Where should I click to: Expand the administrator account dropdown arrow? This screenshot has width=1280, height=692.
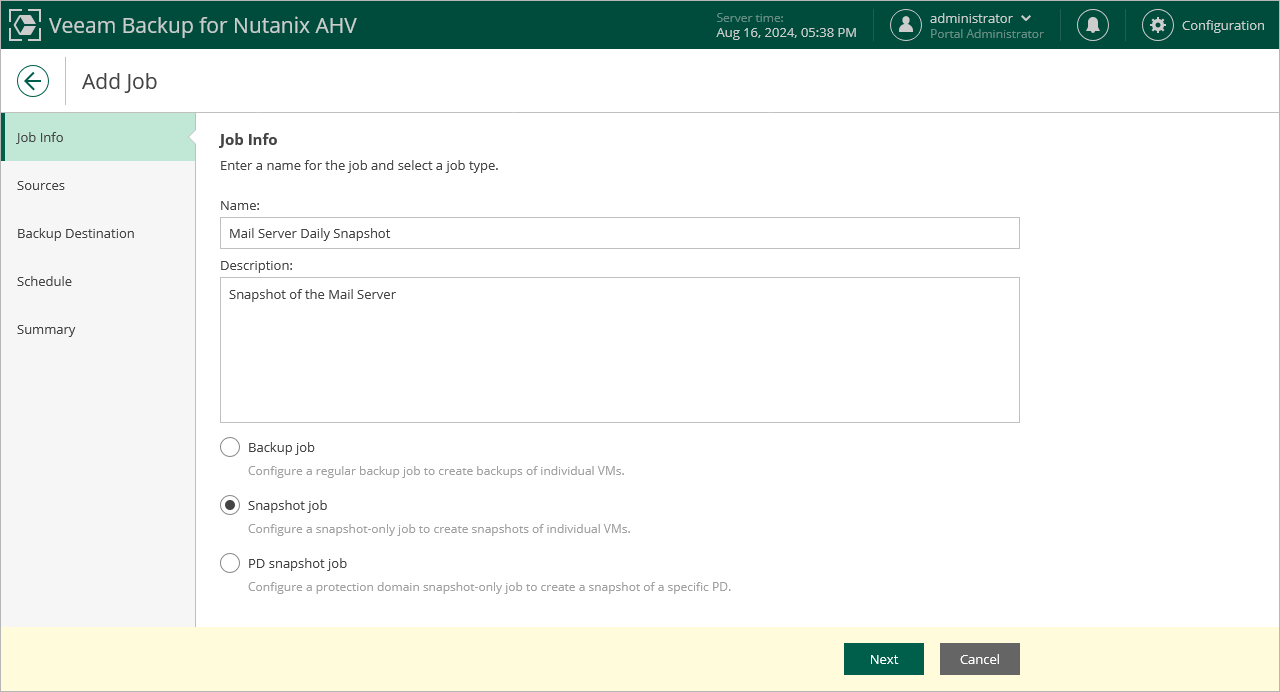1026,18
